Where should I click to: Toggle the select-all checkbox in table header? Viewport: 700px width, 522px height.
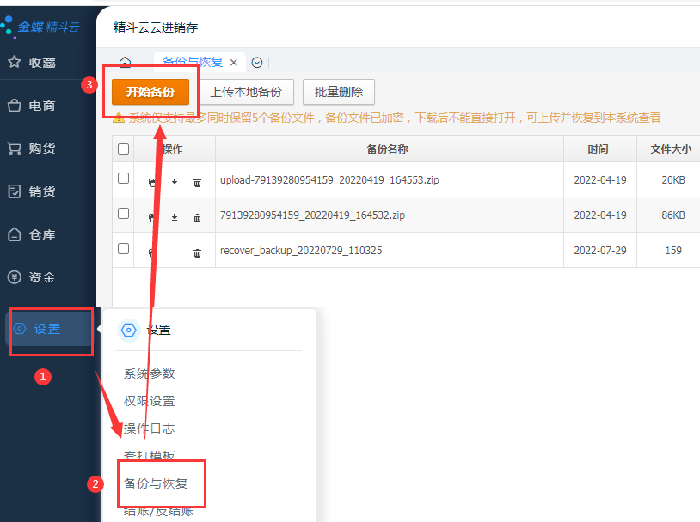pyautogui.click(x=124, y=149)
